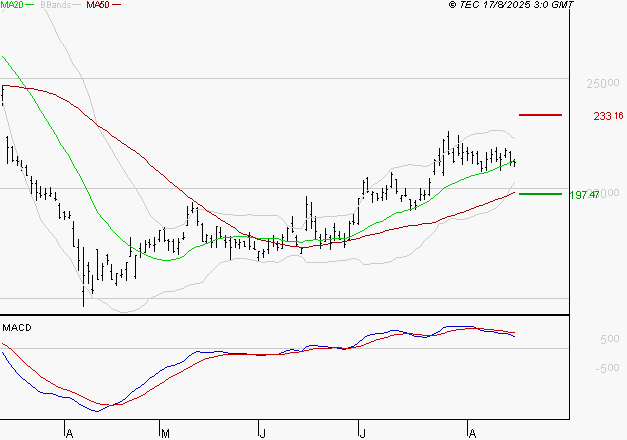The width and height of the screenshot is (627, 440).
Task: Click the 233.16 resistance price label
Action: pos(609,116)
